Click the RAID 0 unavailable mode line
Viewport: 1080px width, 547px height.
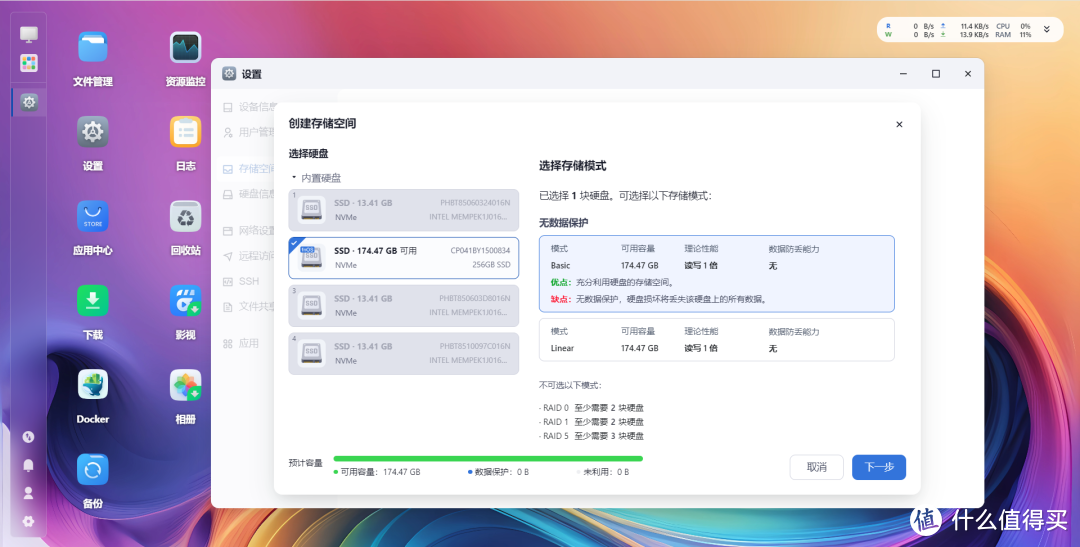pyautogui.click(x=591, y=408)
